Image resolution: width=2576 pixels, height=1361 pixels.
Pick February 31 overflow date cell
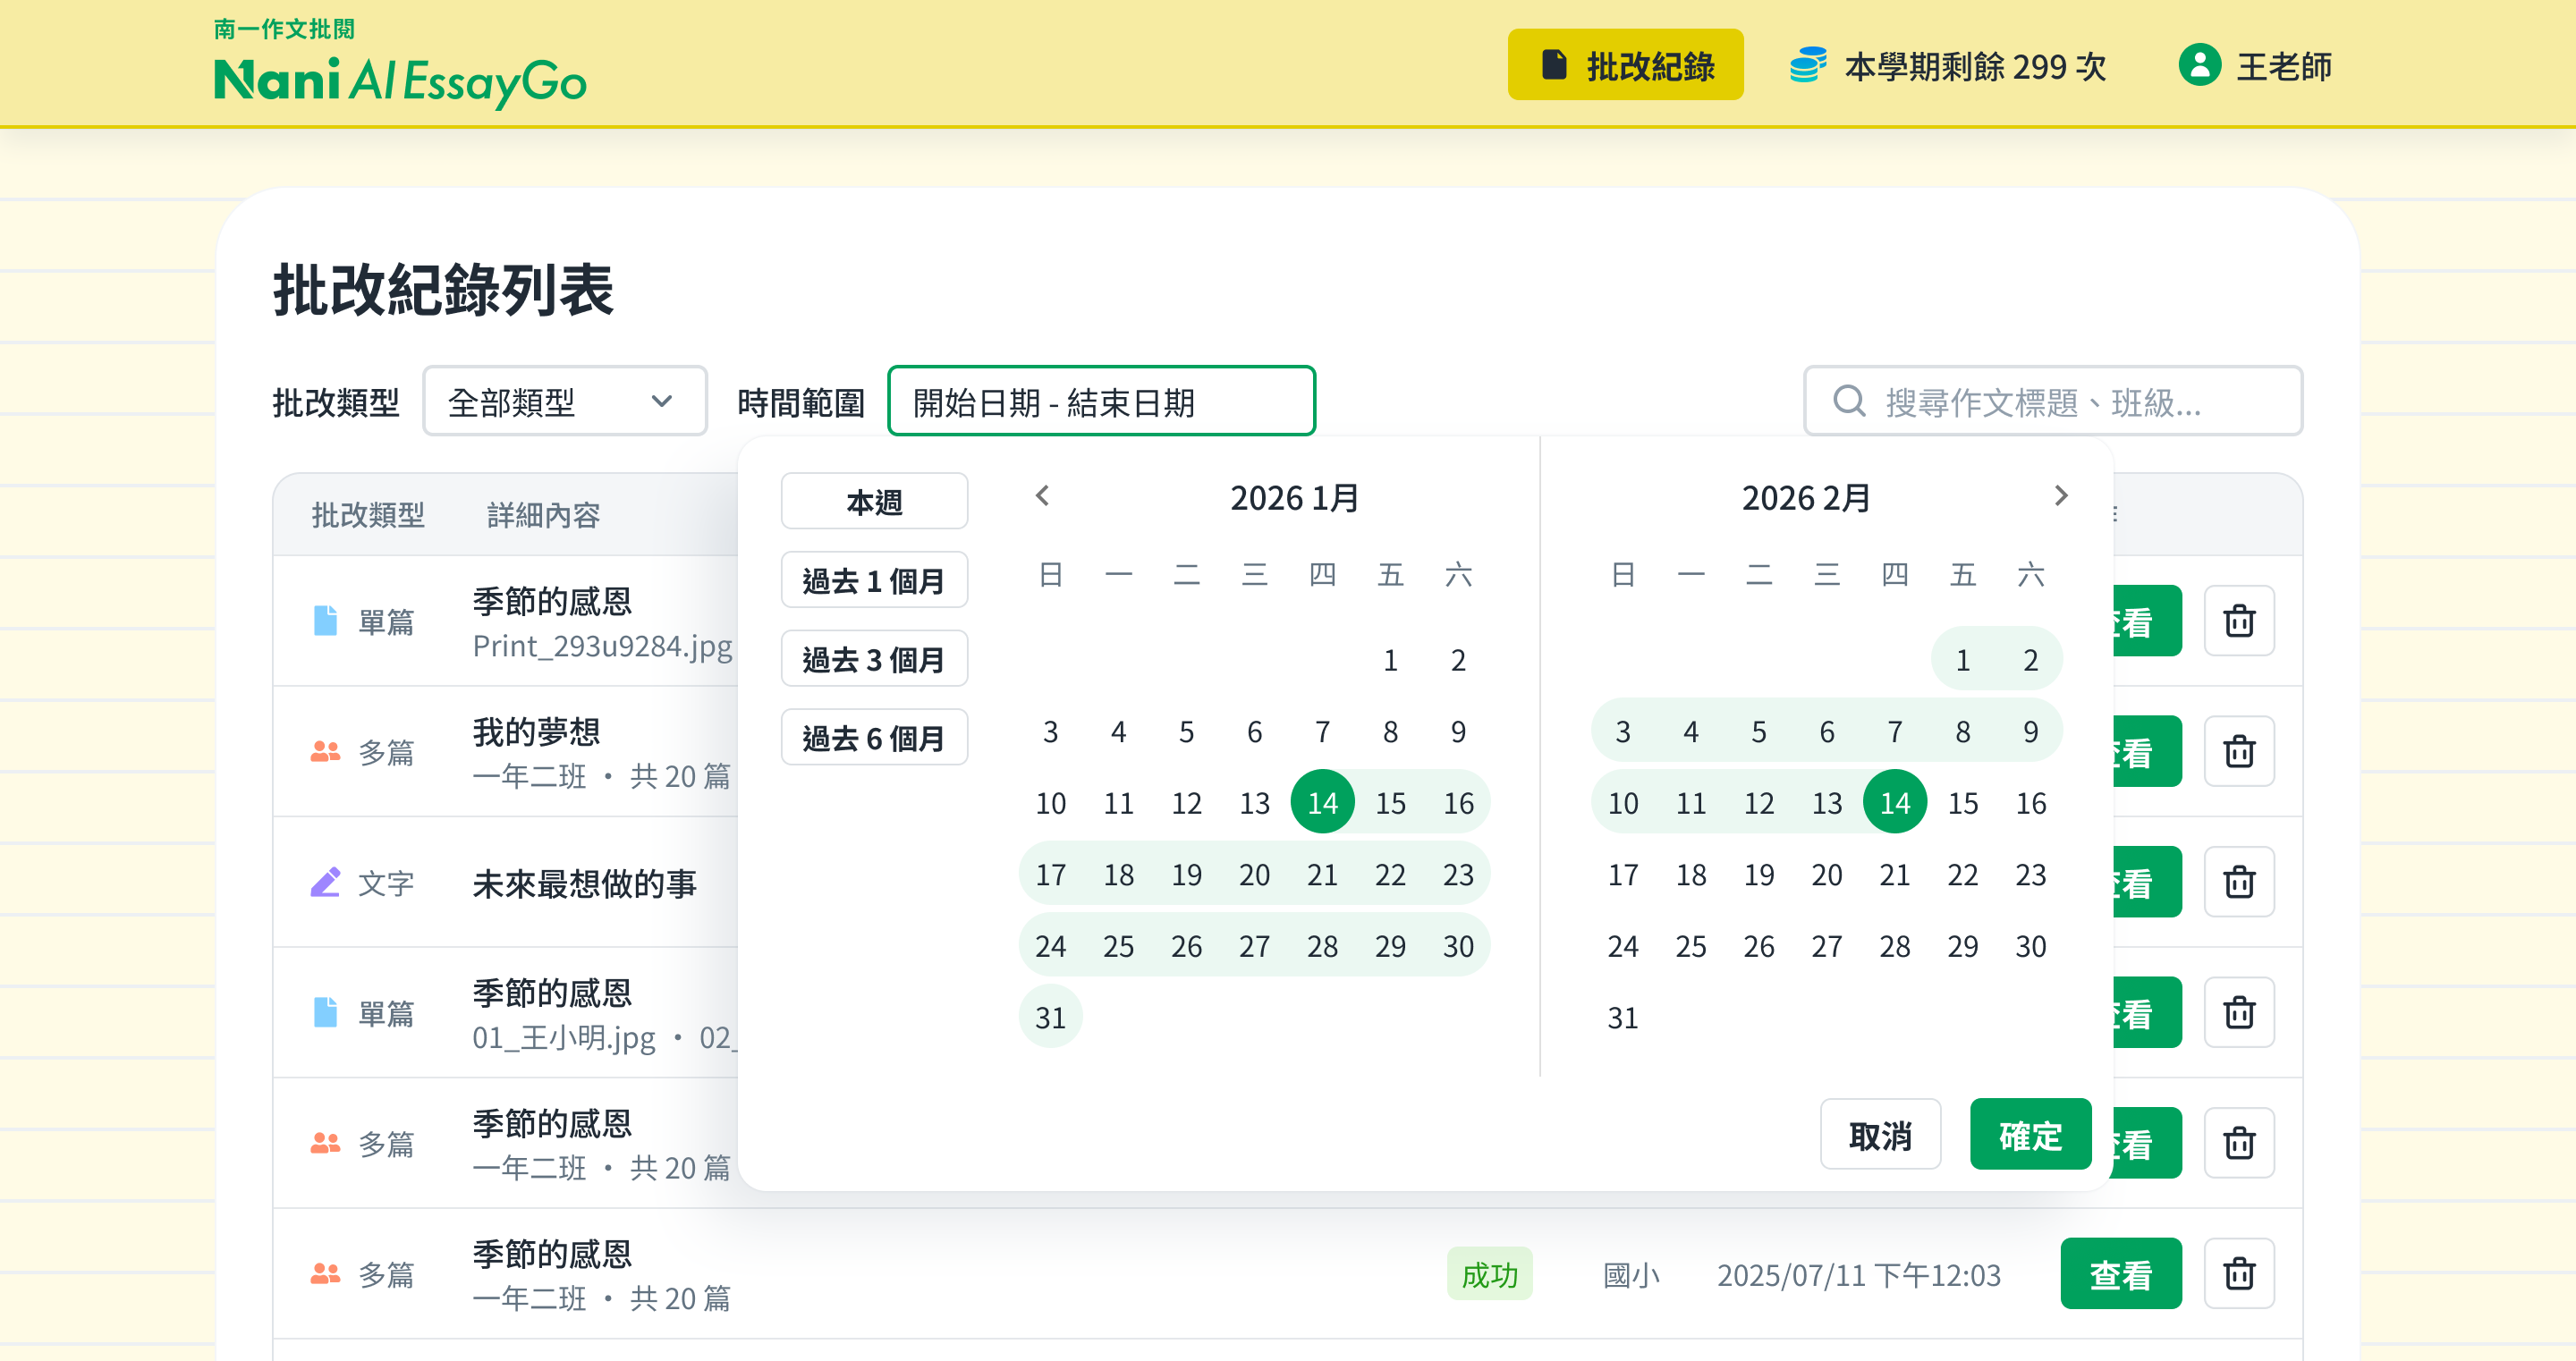1622,1017
